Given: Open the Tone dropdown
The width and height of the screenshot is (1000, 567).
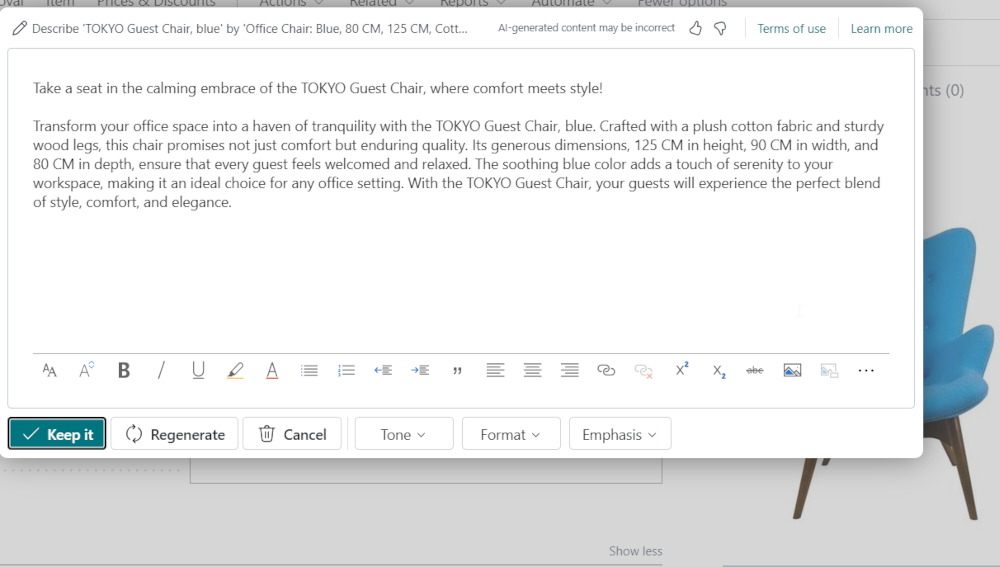Looking at the screenshot, I should point(404,434).
